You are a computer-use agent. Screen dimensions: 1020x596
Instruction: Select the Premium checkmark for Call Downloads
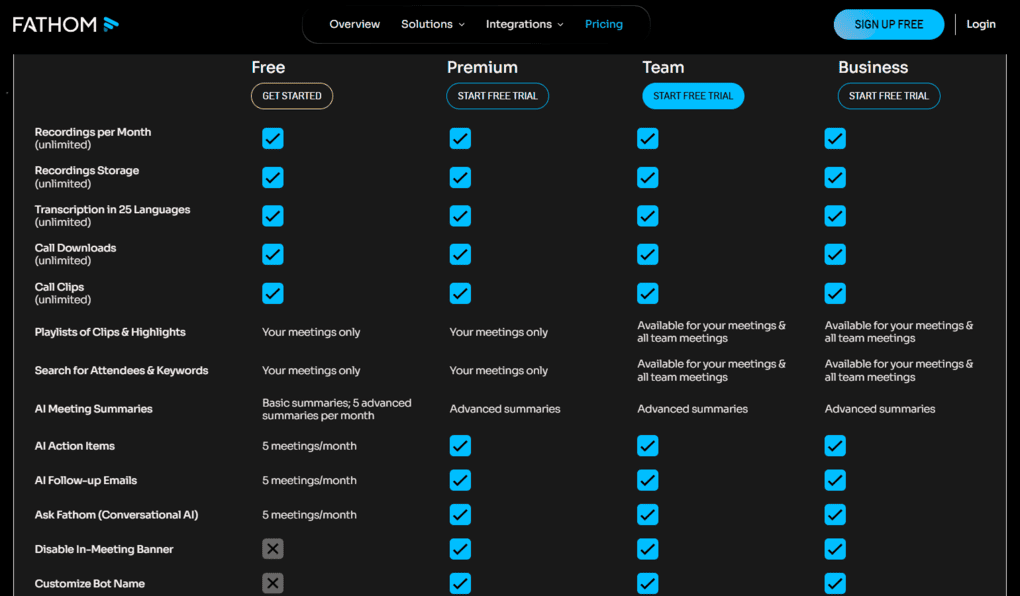click(460, 254)
